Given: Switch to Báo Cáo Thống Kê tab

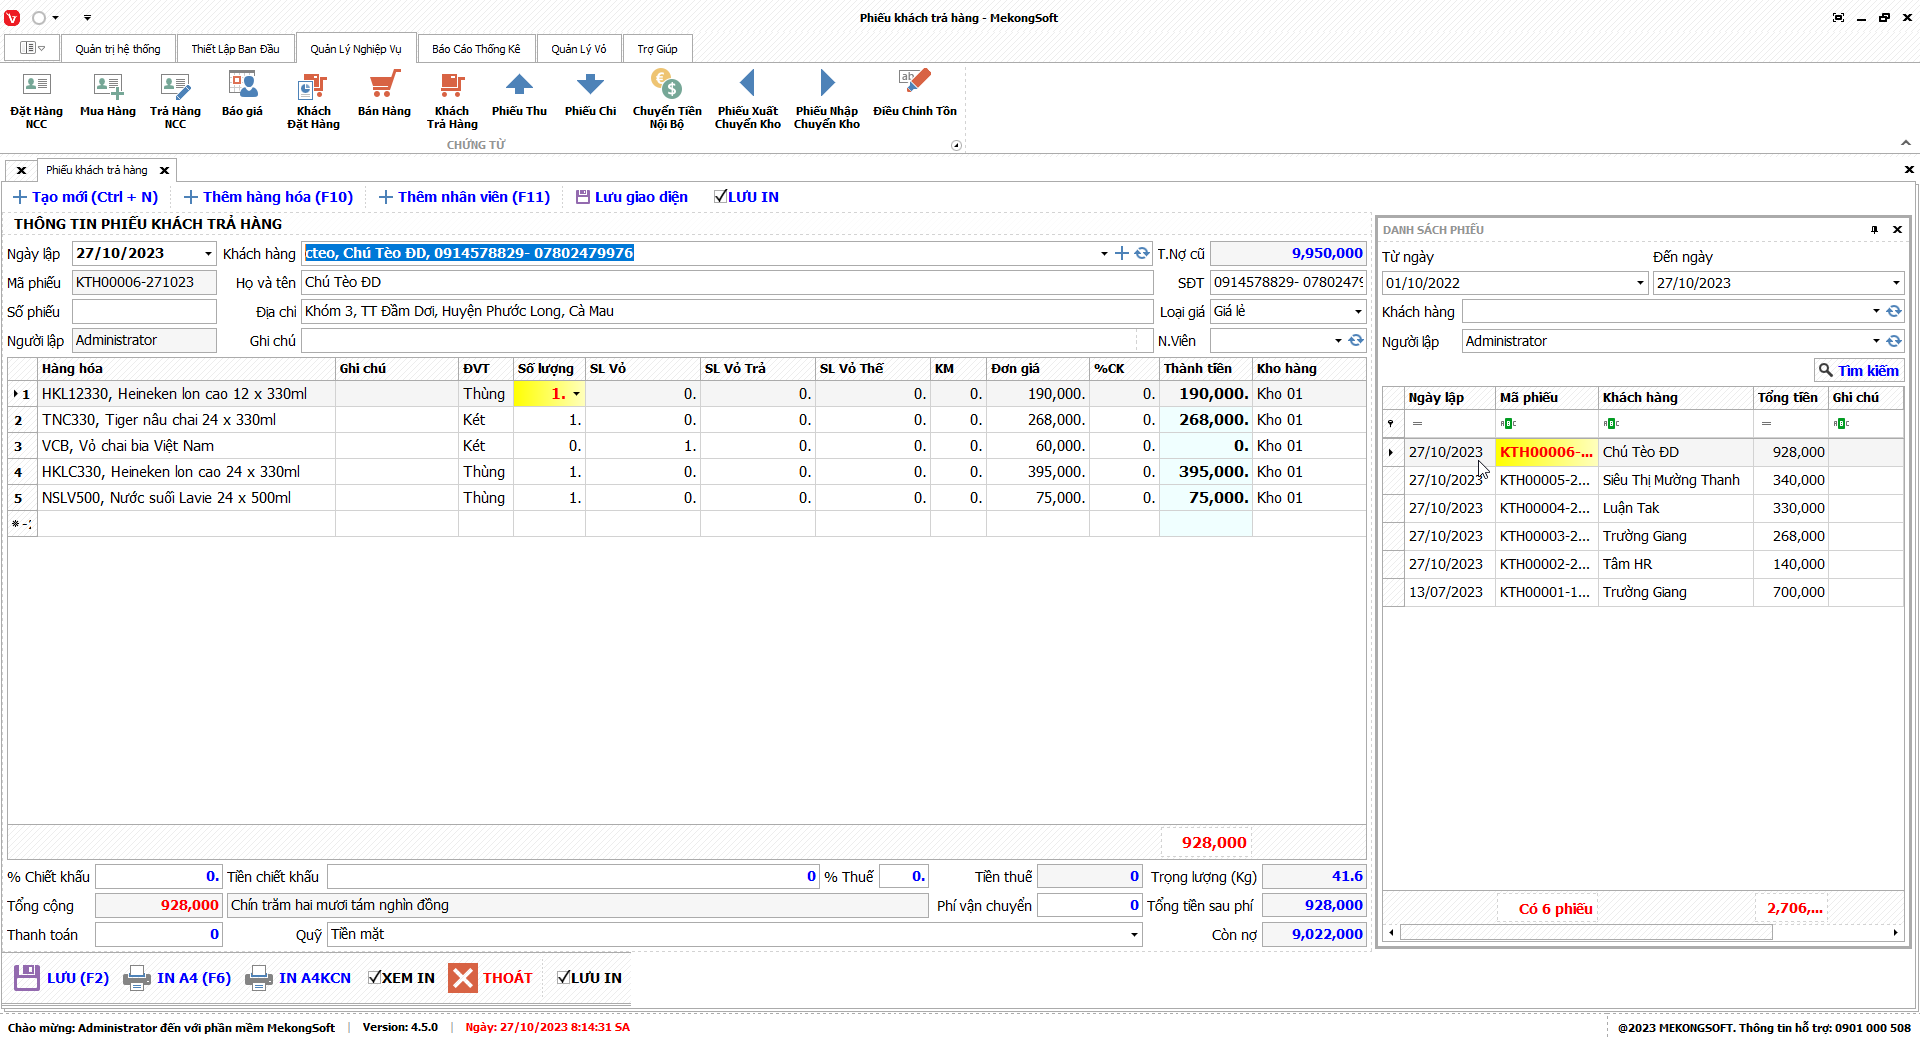Looking at the screenshot, I should pyautogui.click(x=476, y=49).
